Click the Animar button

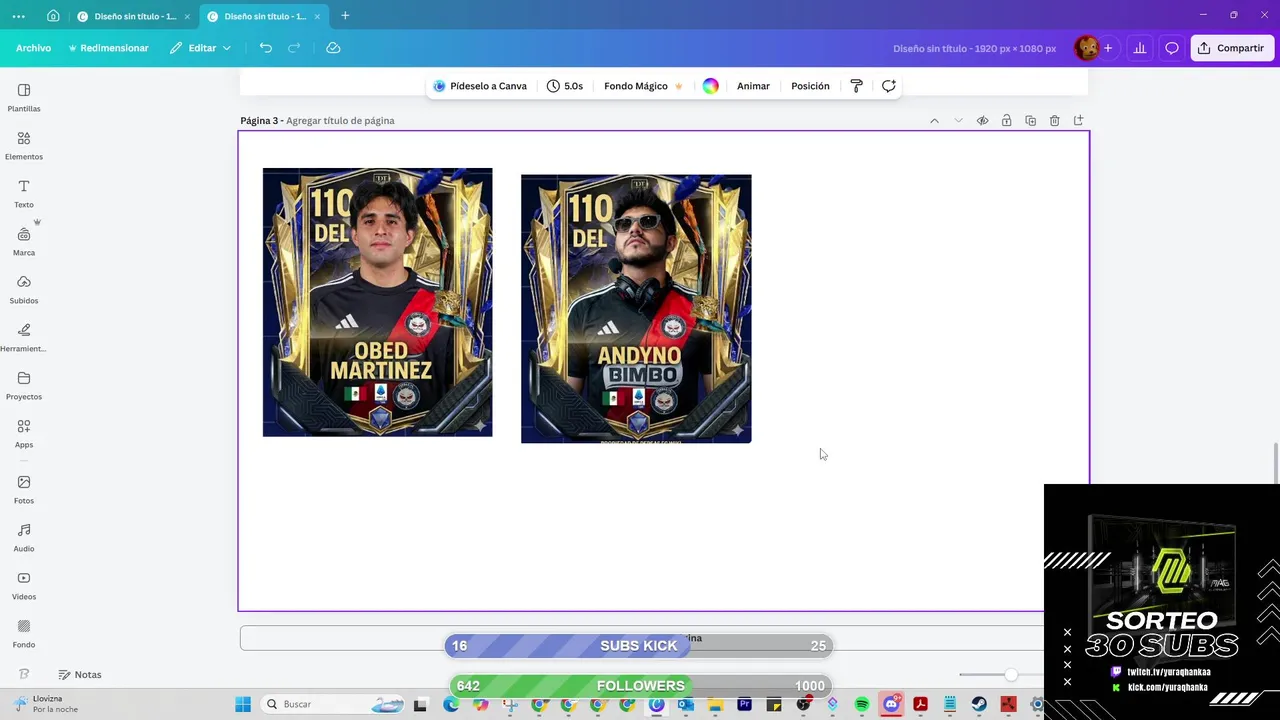753,86
